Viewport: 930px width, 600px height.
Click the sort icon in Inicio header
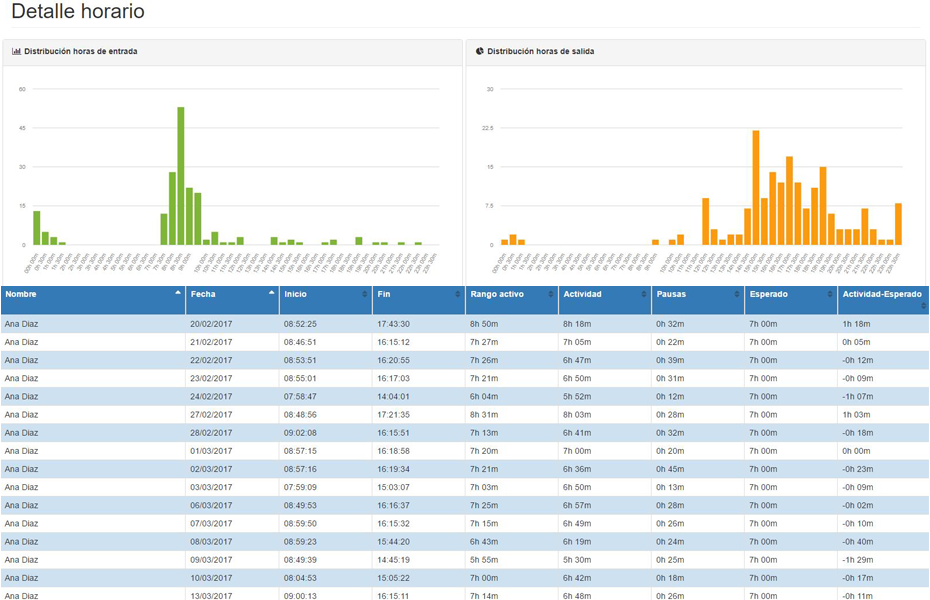click(x=364, y=294)
